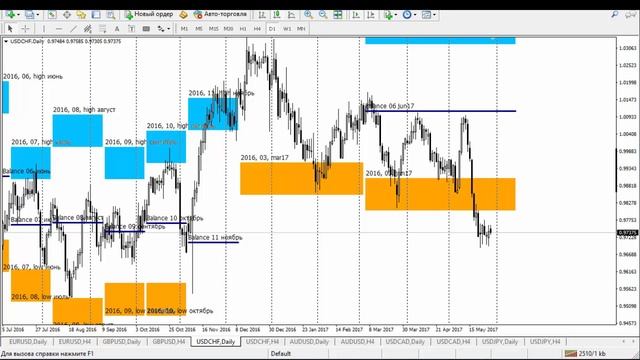Screen dimensions: 640x360
Task: Click the Default profile in status bar
Action: (x=281, y=353)
